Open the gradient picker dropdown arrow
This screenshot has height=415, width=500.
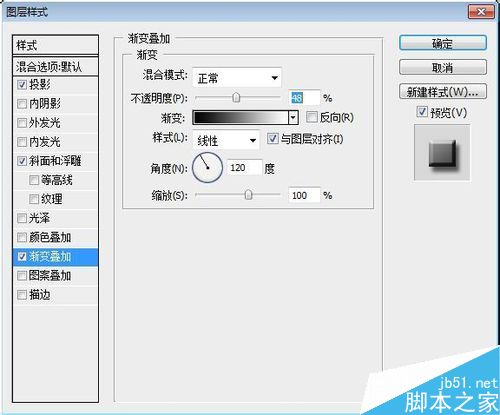tap(293, 117)
